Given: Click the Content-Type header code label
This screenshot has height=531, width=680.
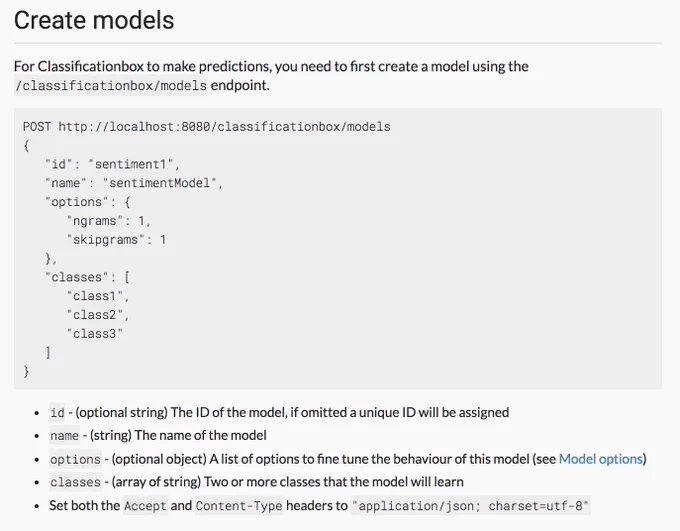Looking at the screenshot, I should pos(239,506).
